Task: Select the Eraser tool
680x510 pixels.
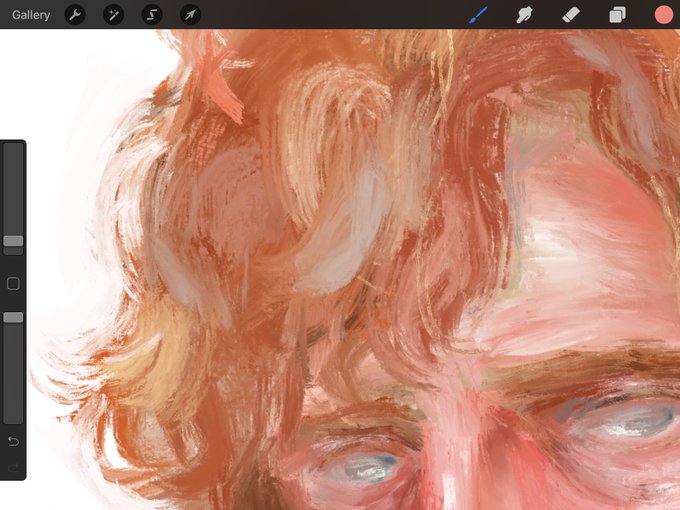Action: (571, 15)
